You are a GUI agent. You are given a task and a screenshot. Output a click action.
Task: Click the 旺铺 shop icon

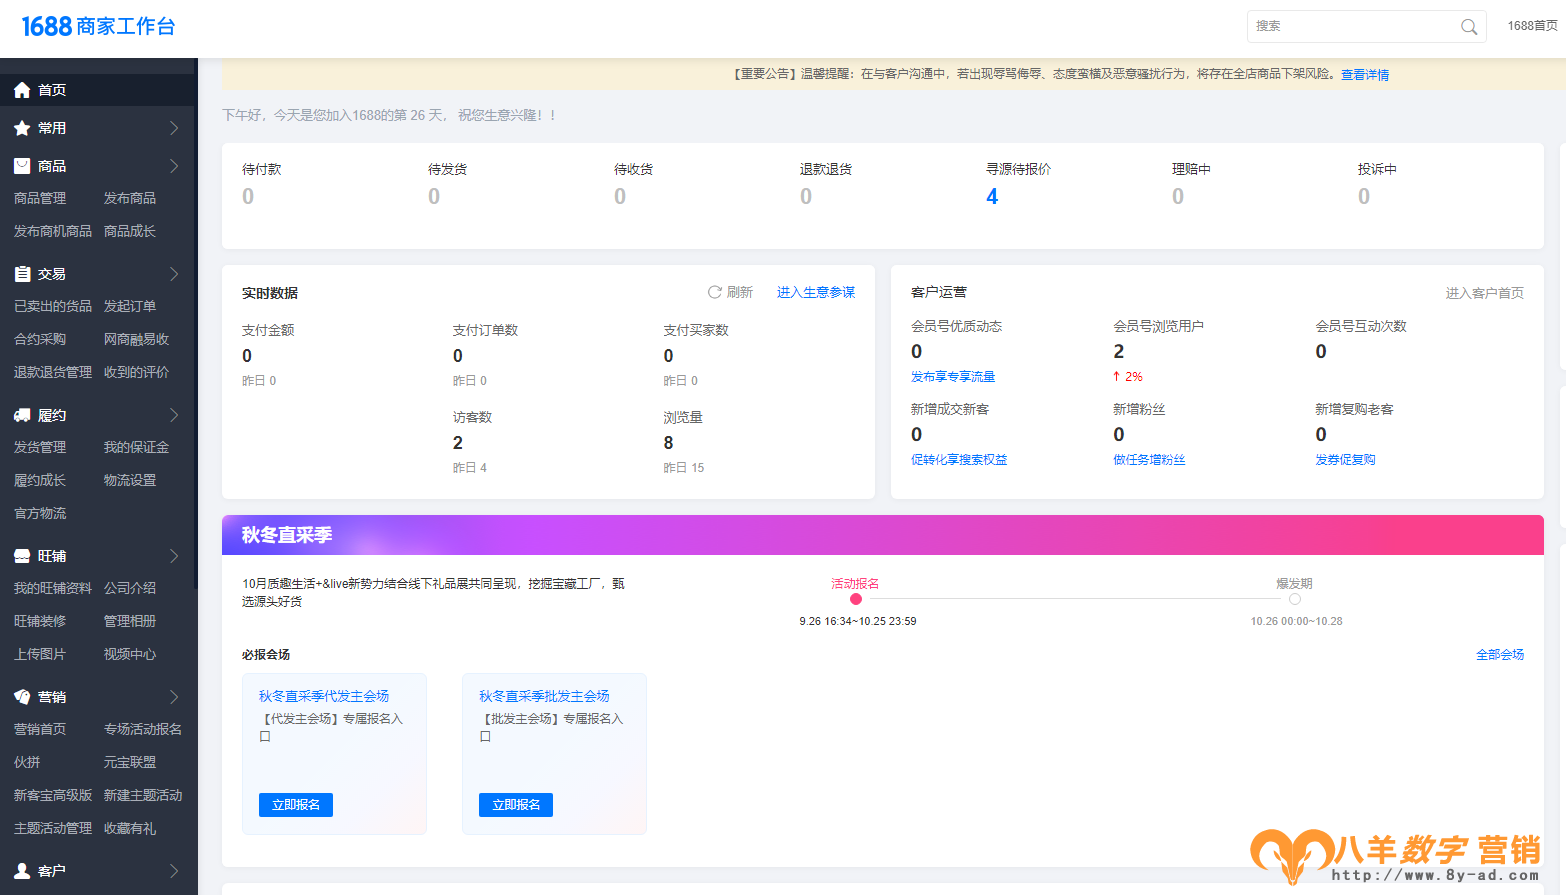(x=22, y=556)
